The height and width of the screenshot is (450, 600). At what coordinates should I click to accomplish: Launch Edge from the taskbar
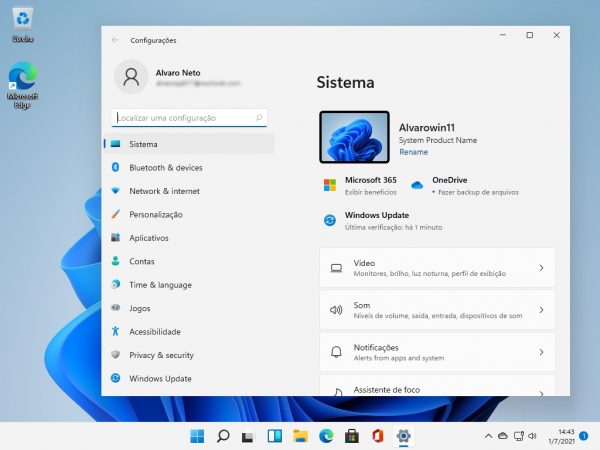pyautogui.click(x=326, y=436)
